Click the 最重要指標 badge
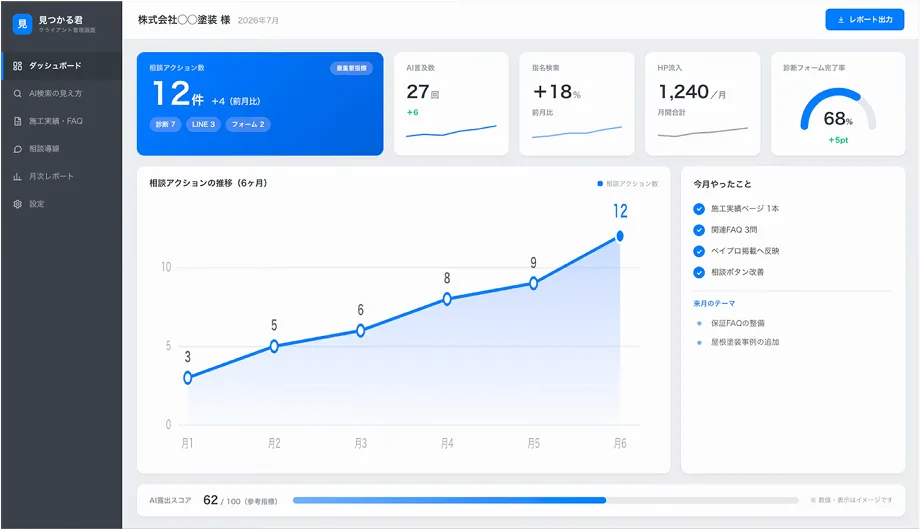The image size is (920, 530). click(x=351, y=68)
